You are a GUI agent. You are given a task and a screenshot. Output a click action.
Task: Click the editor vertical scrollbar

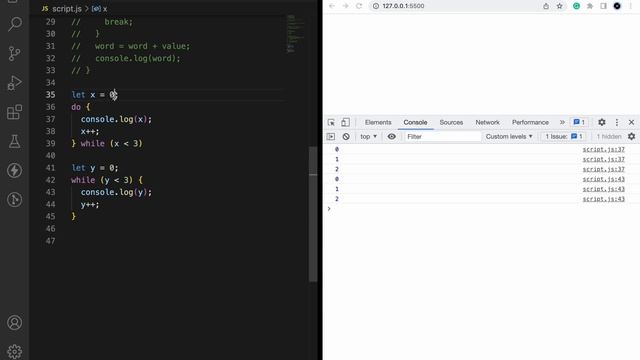click(x=313, y=214)
